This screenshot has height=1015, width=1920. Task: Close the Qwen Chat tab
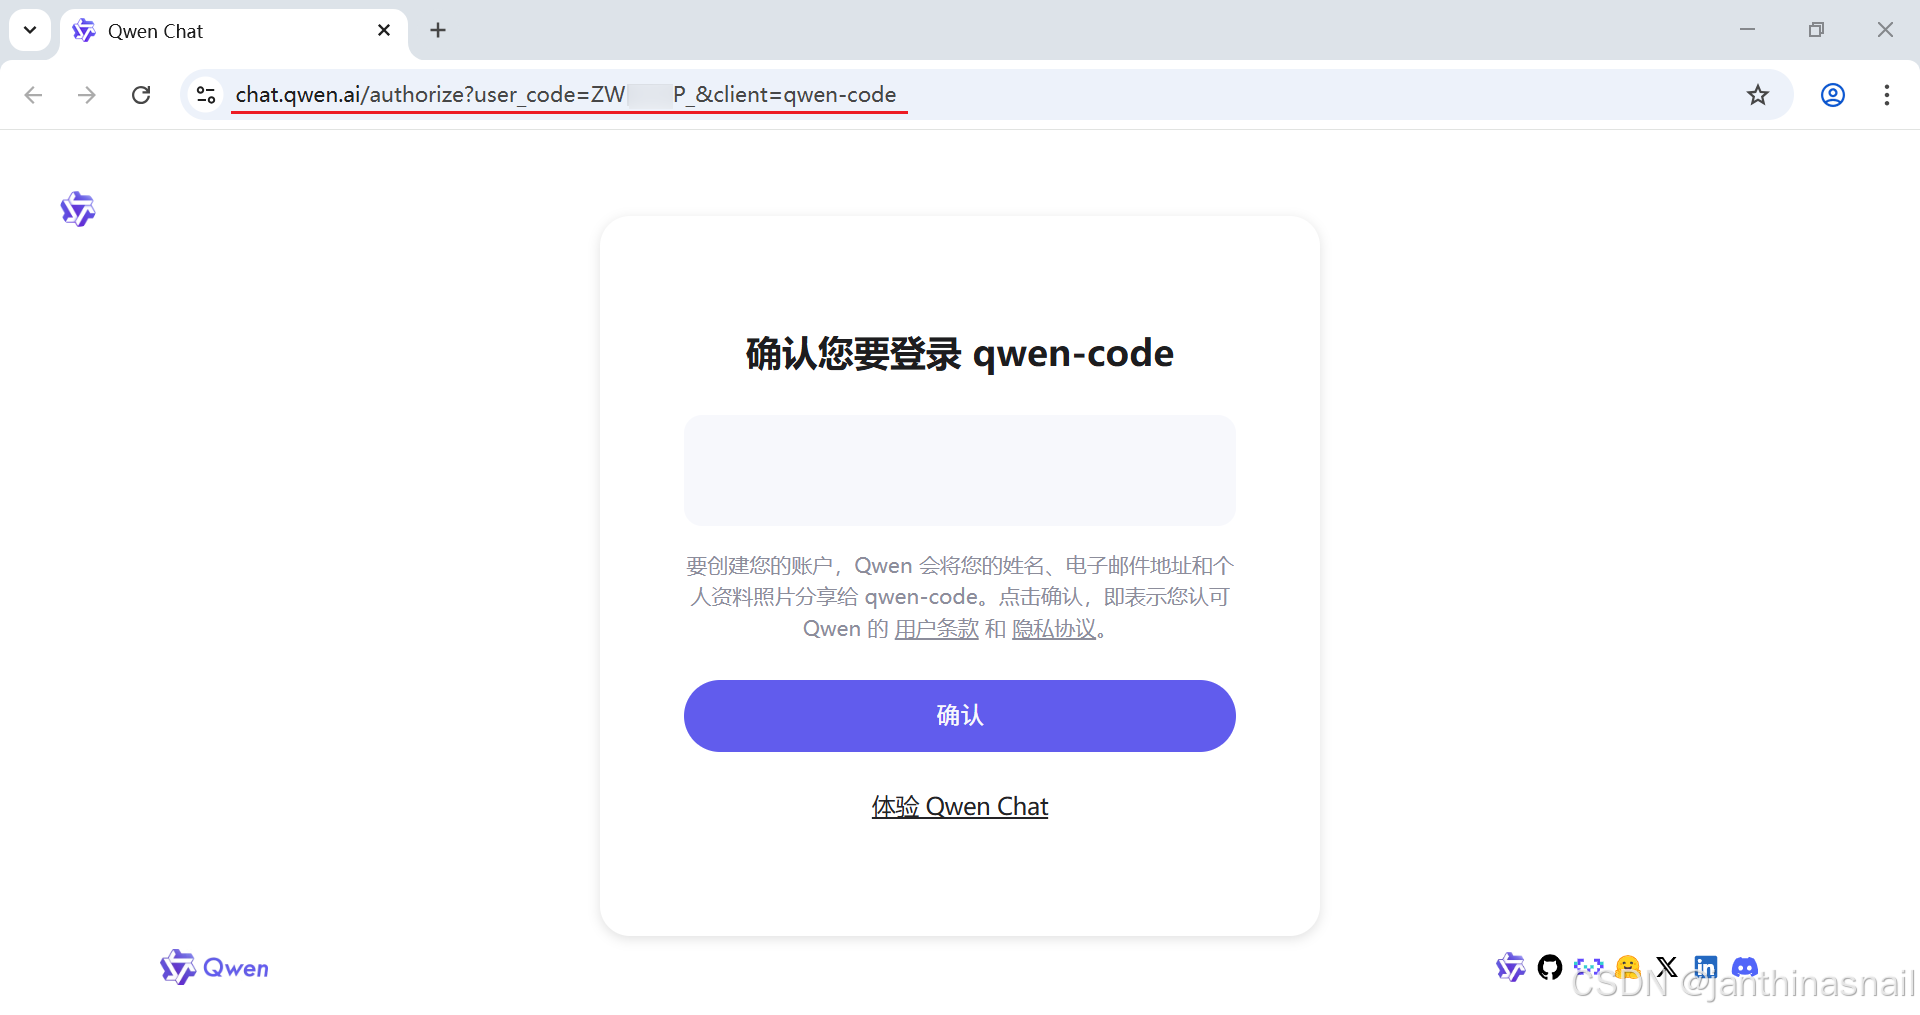[x=384, y=30]
